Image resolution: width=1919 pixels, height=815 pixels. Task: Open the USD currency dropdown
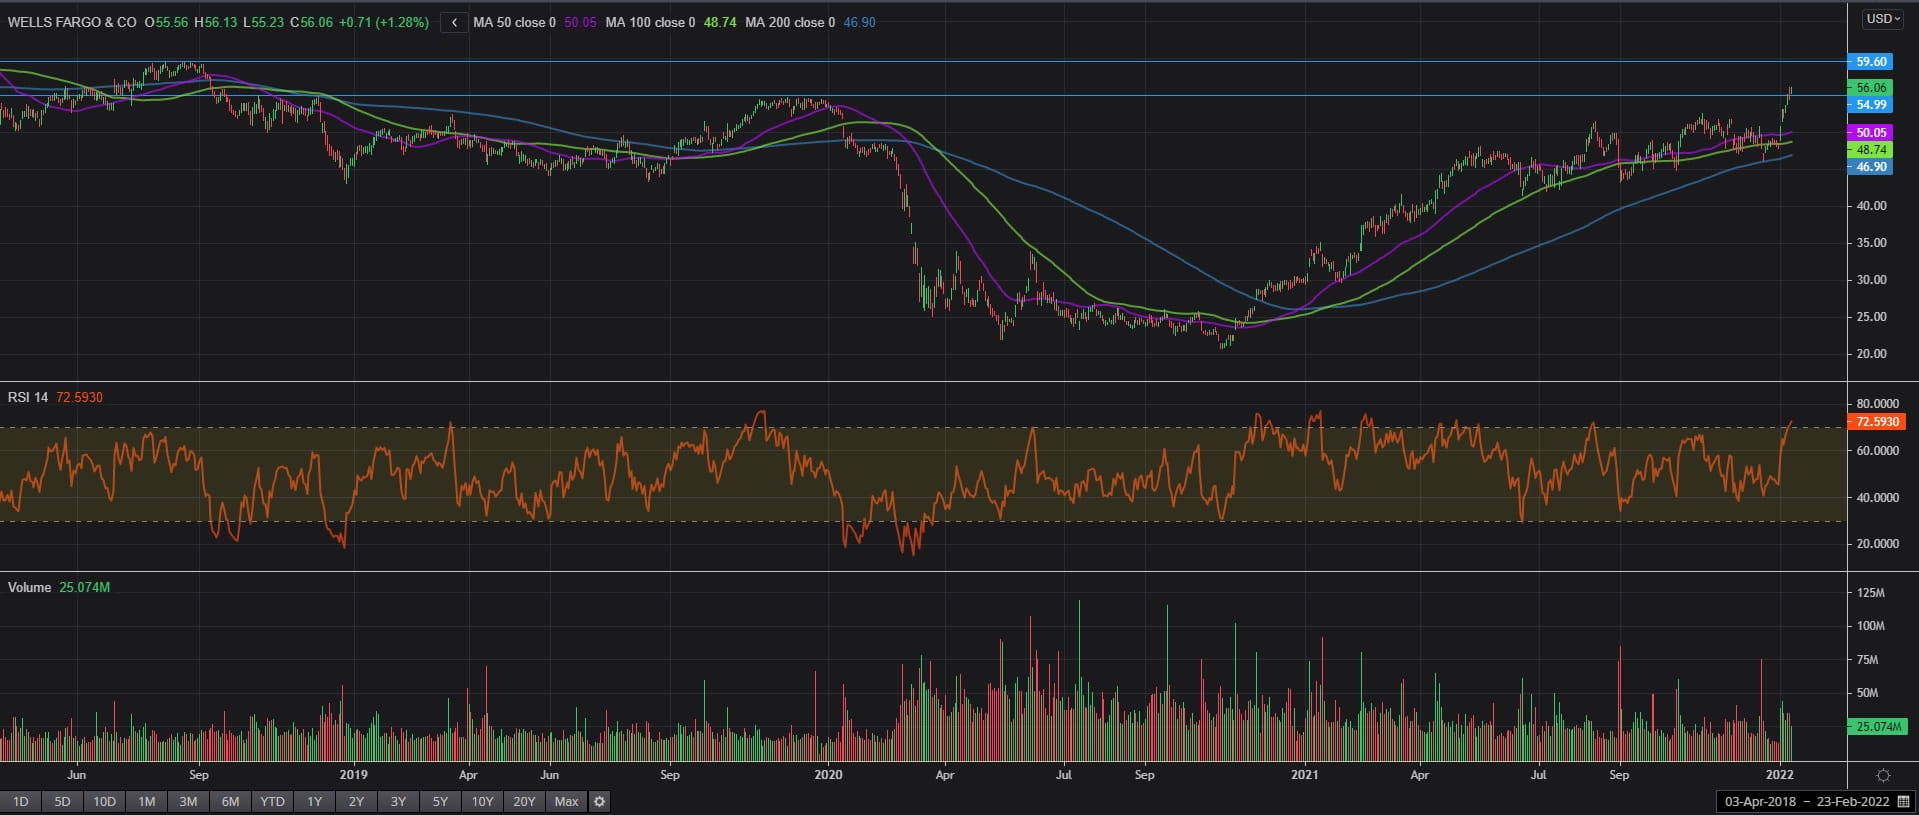1883,19
